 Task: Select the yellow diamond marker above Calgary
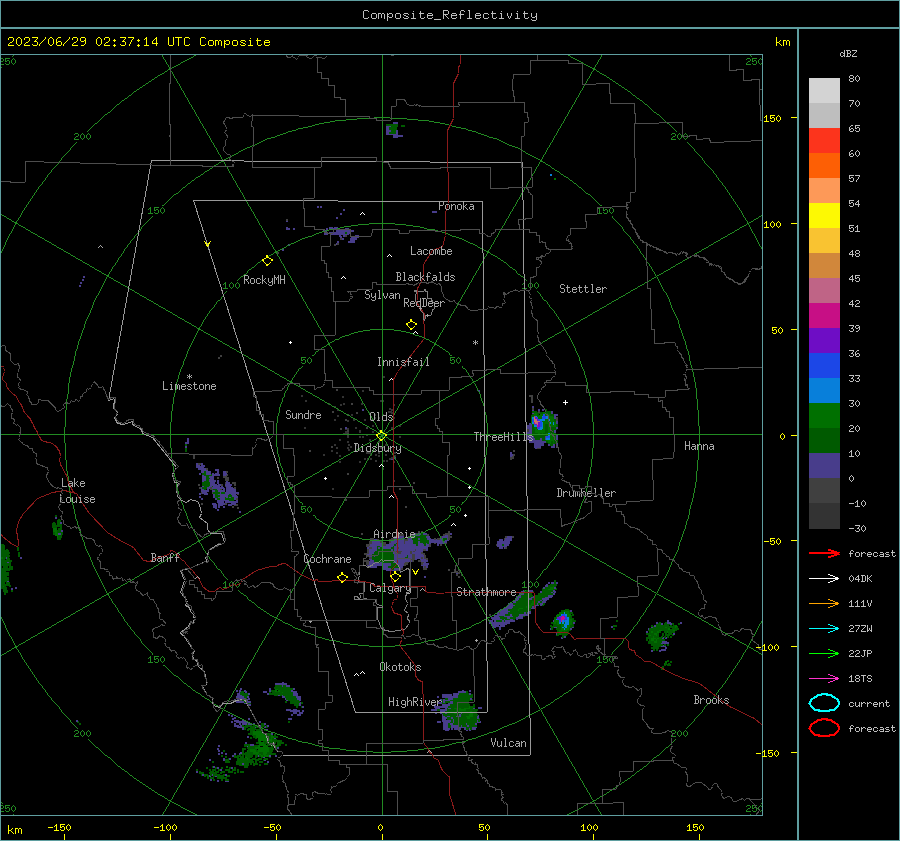point(395,576)
